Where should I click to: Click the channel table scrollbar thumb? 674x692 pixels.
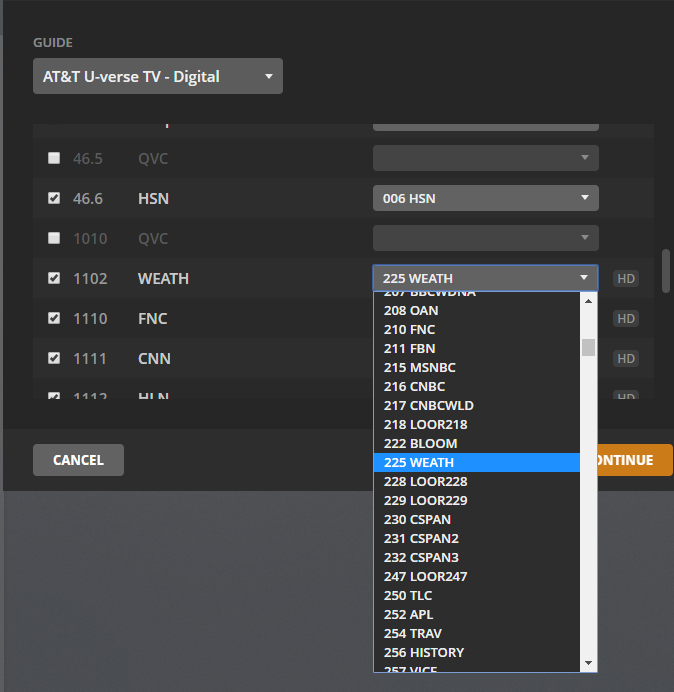[x=666, y=271]
